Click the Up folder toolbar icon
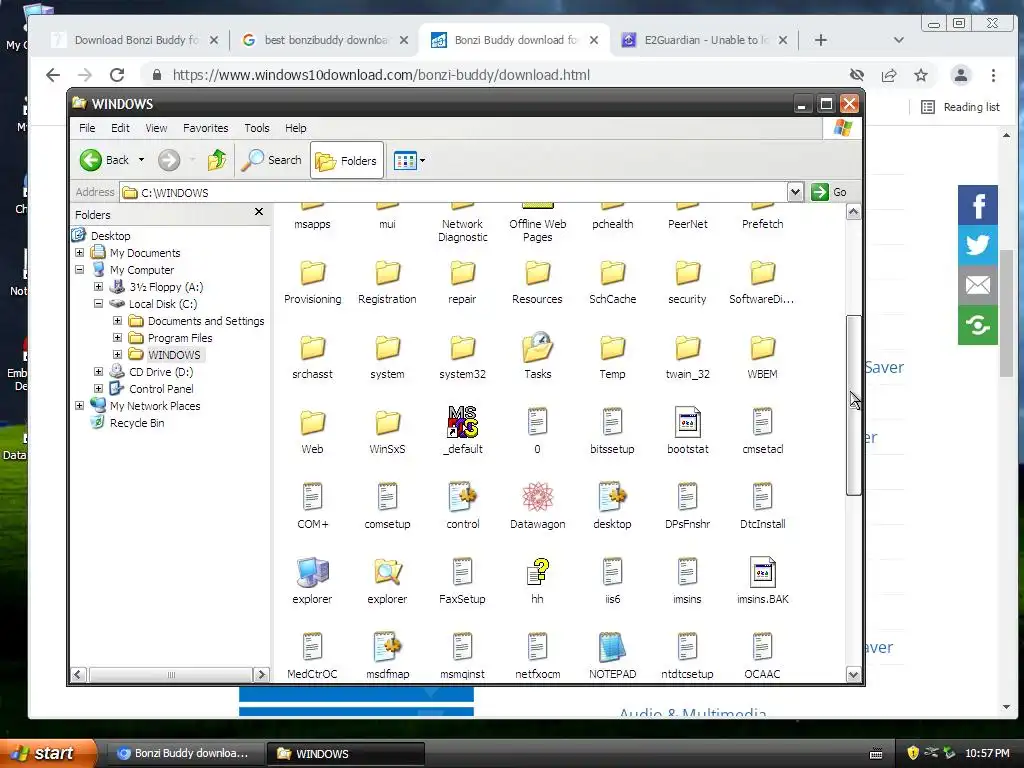The height and width of the screenshot is (768, 1024). 217,160
